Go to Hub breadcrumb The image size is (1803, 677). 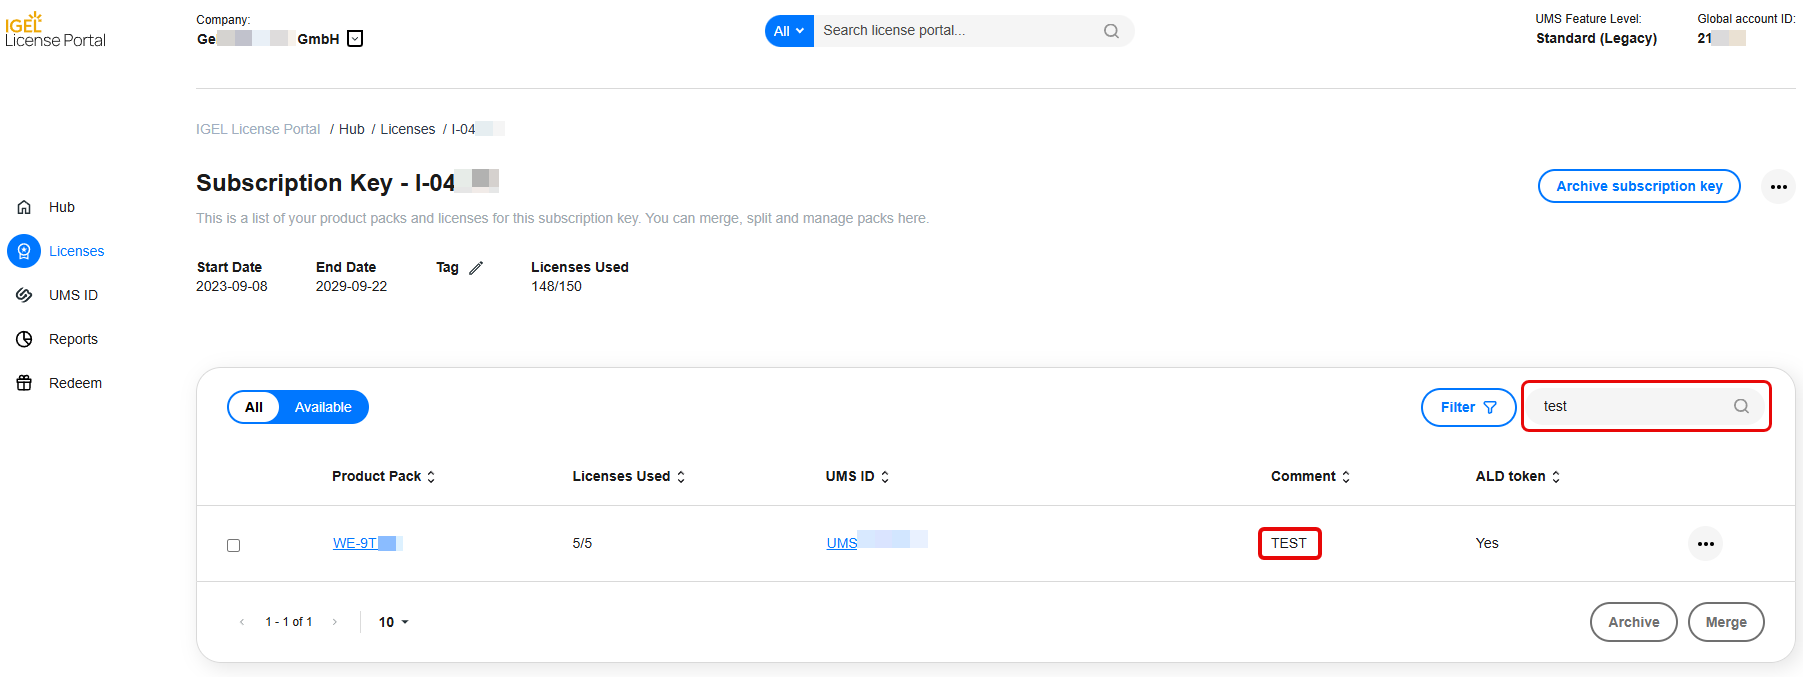pyautogui.click(x=352, y=129)
